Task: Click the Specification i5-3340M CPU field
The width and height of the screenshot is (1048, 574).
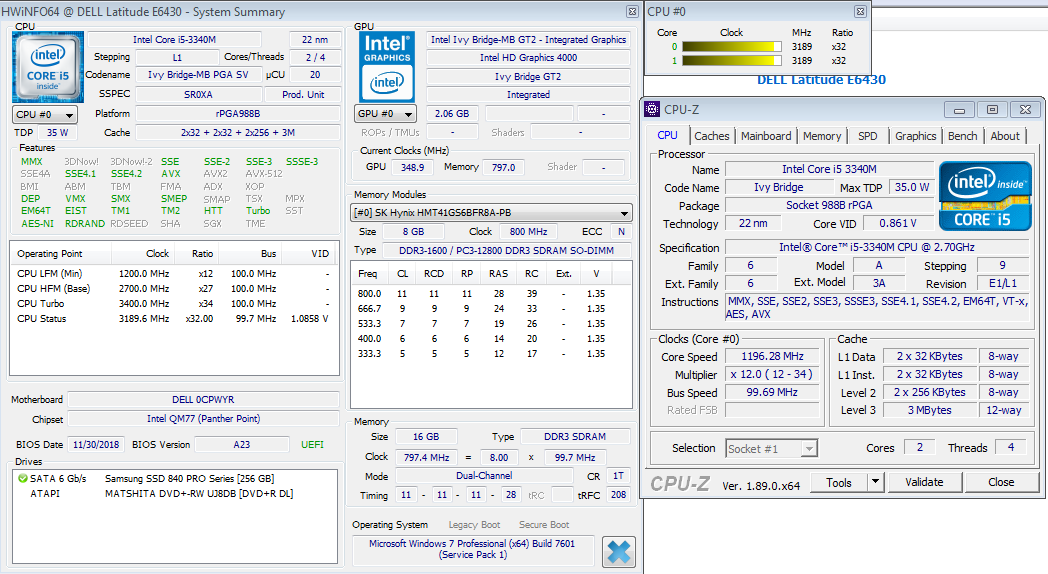Action: click(x=876, y=247)
